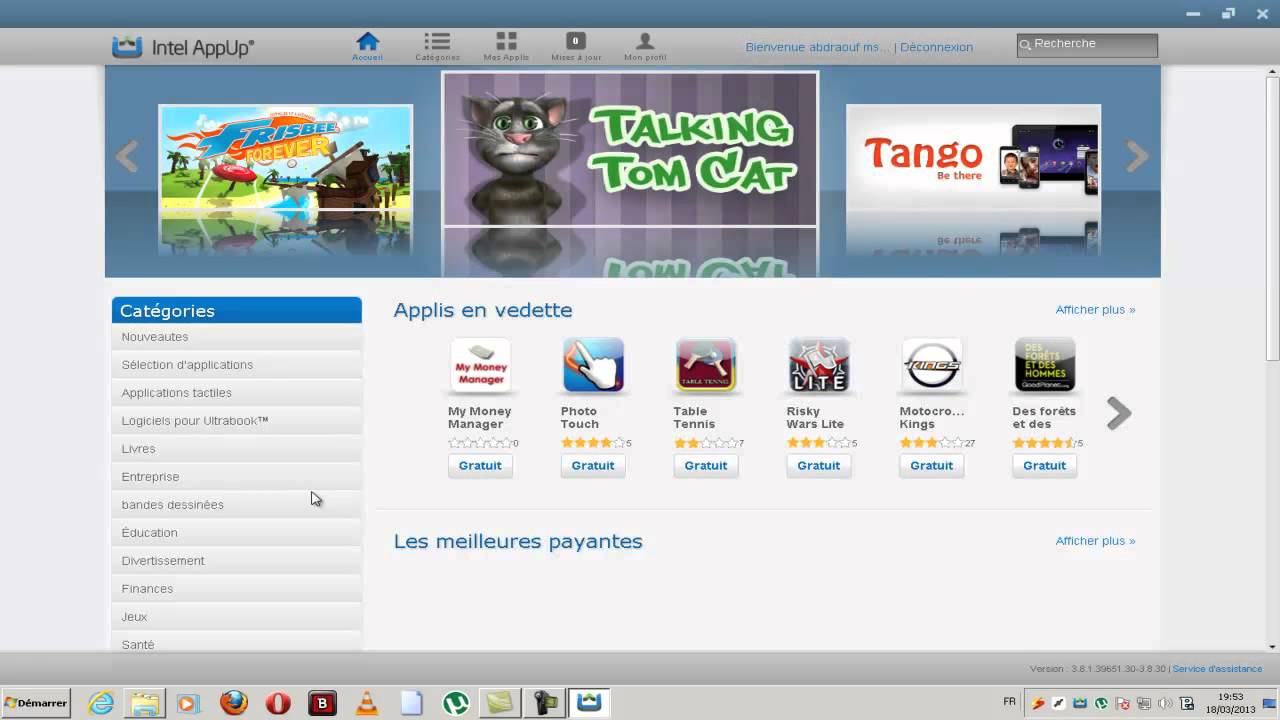
Task: Select Applications tactiles category
Action: click(x=237, y=393)
